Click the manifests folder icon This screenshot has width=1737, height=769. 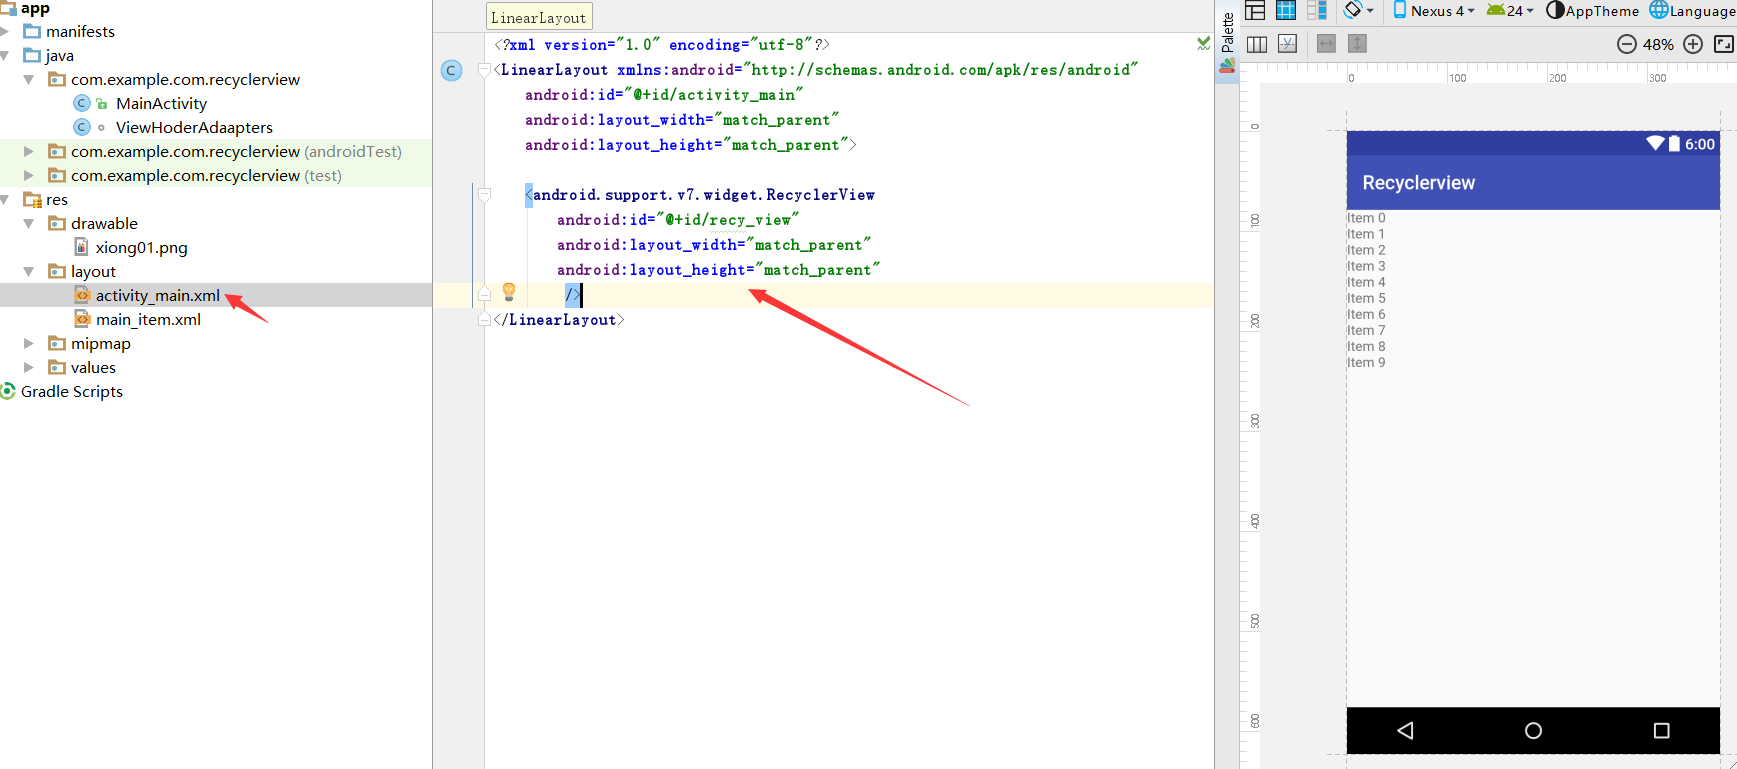click(32, 32)
